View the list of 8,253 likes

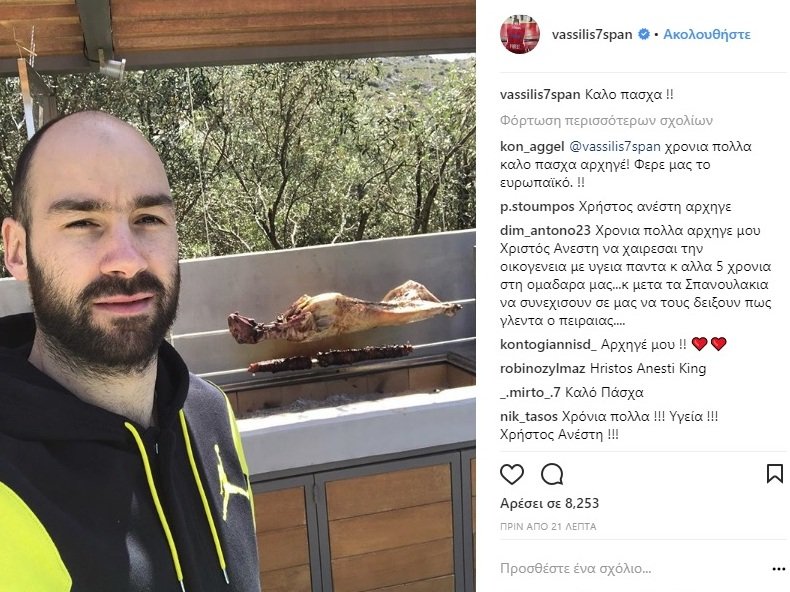(x=549, y=503)
